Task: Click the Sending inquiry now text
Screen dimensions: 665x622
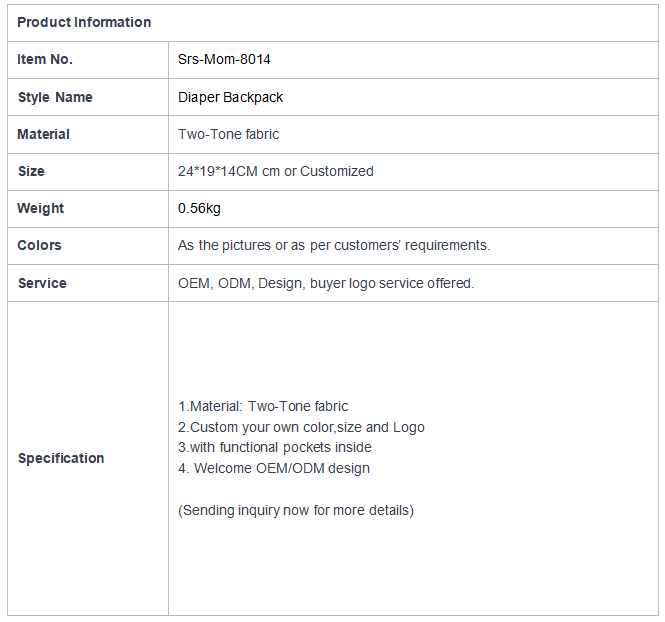Action: pyautogui.click(x=296, y=510)
